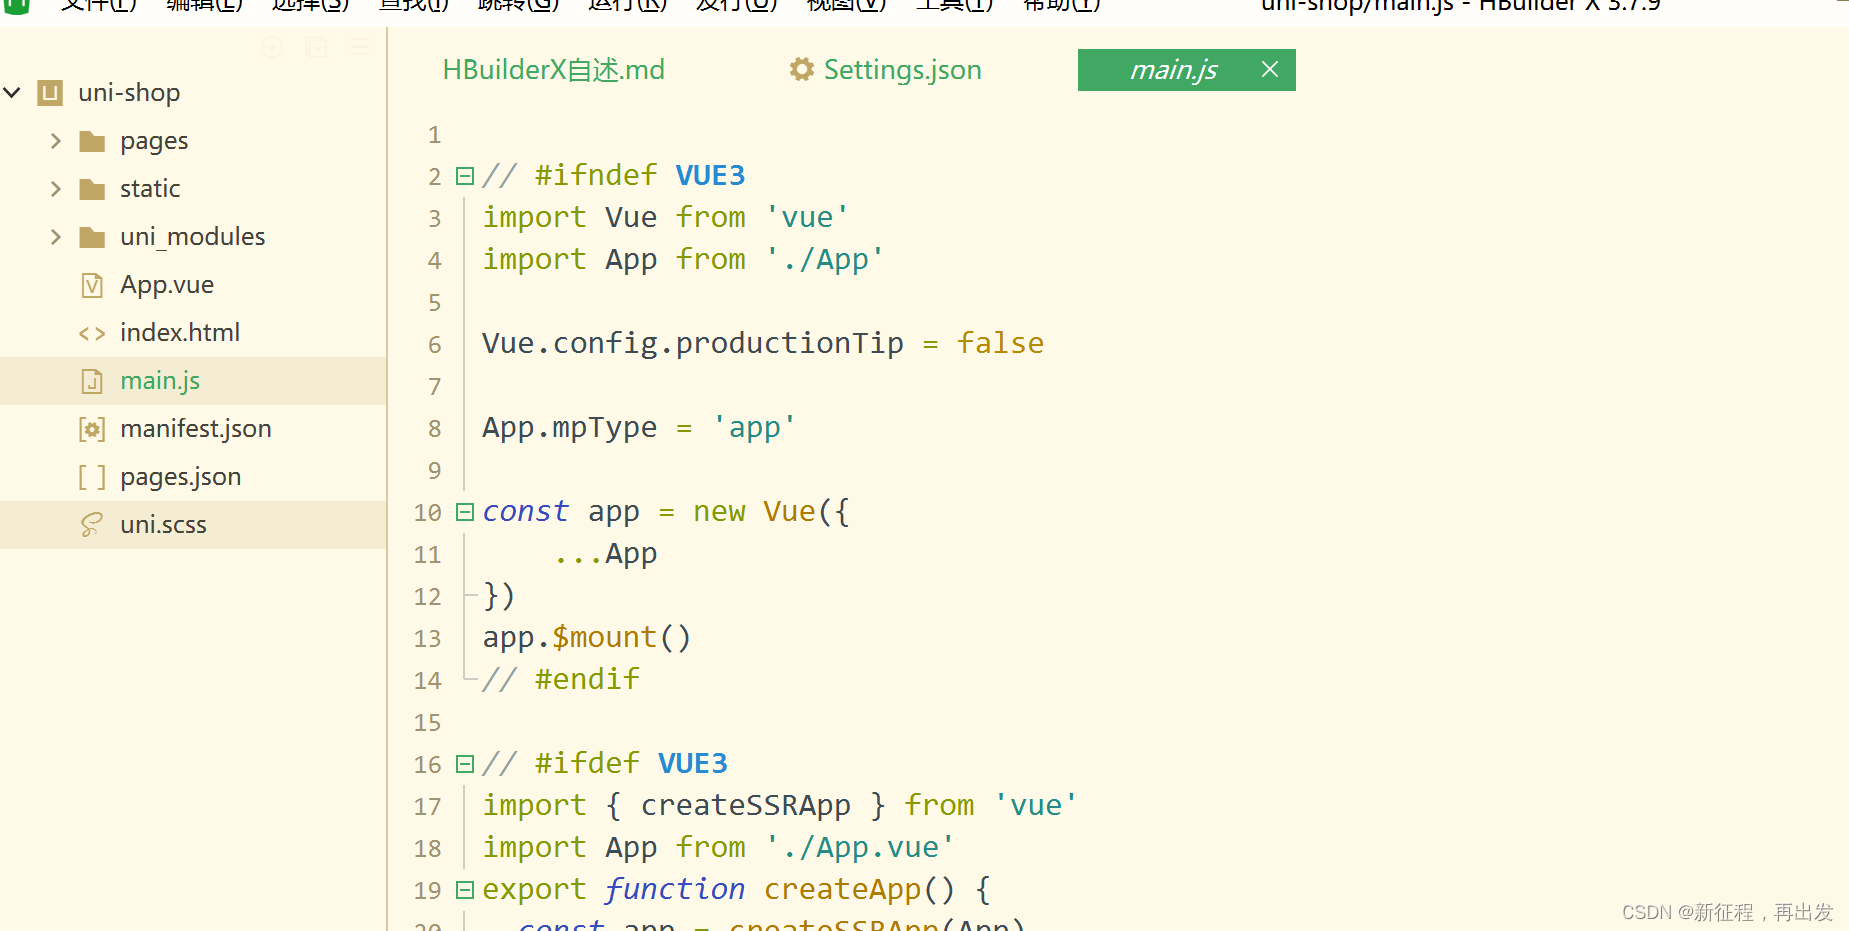Click './App' string on line 4
Image resolution: width=1849 pixels, height=931 pixels.
[825, 260]
